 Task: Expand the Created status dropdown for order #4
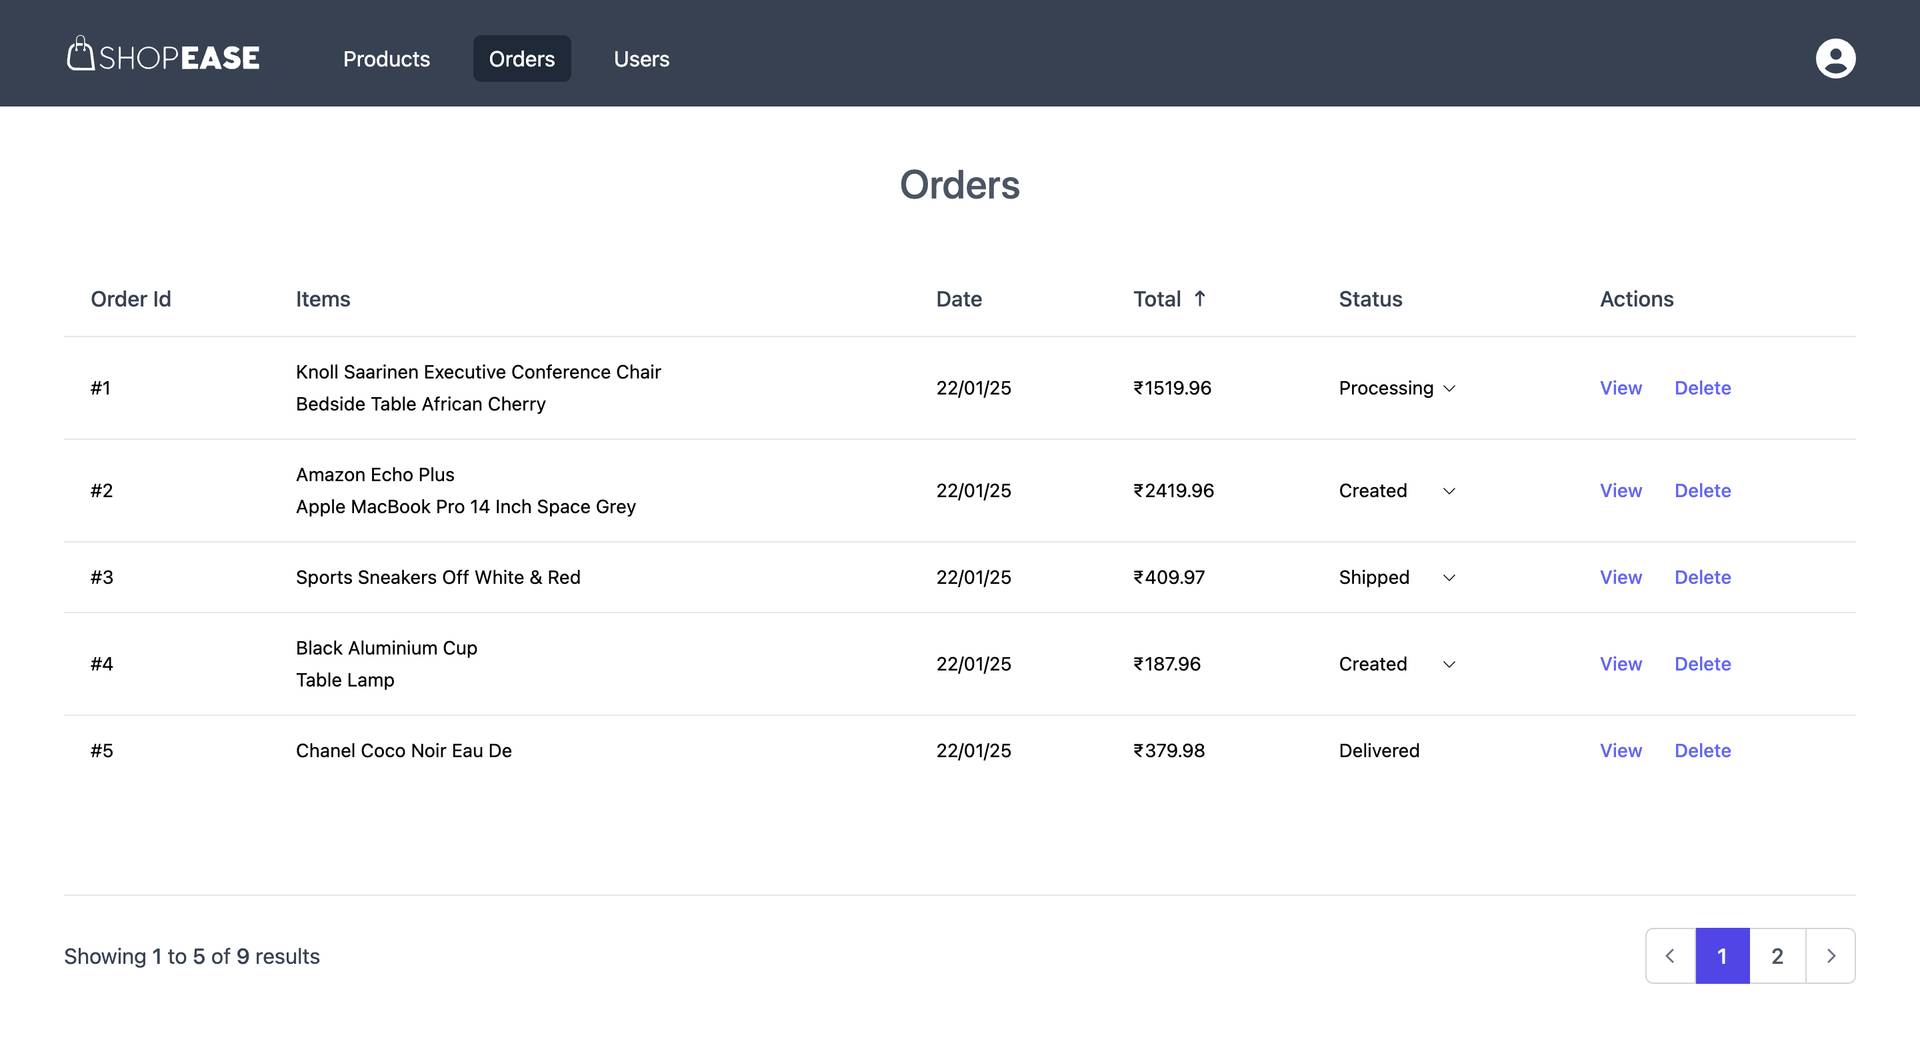click(x=1397, y=664)
